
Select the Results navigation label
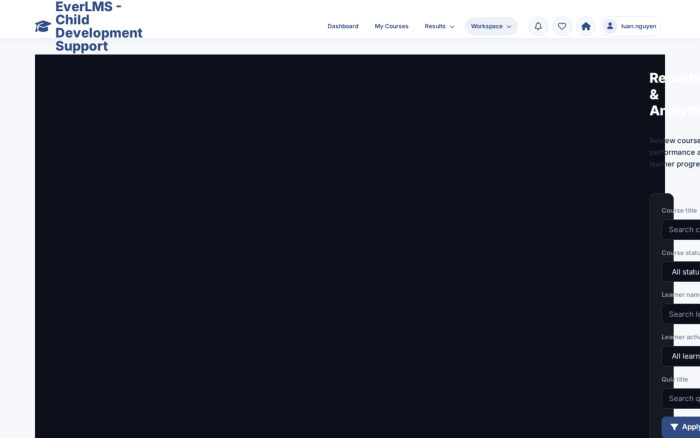(435, 26)
